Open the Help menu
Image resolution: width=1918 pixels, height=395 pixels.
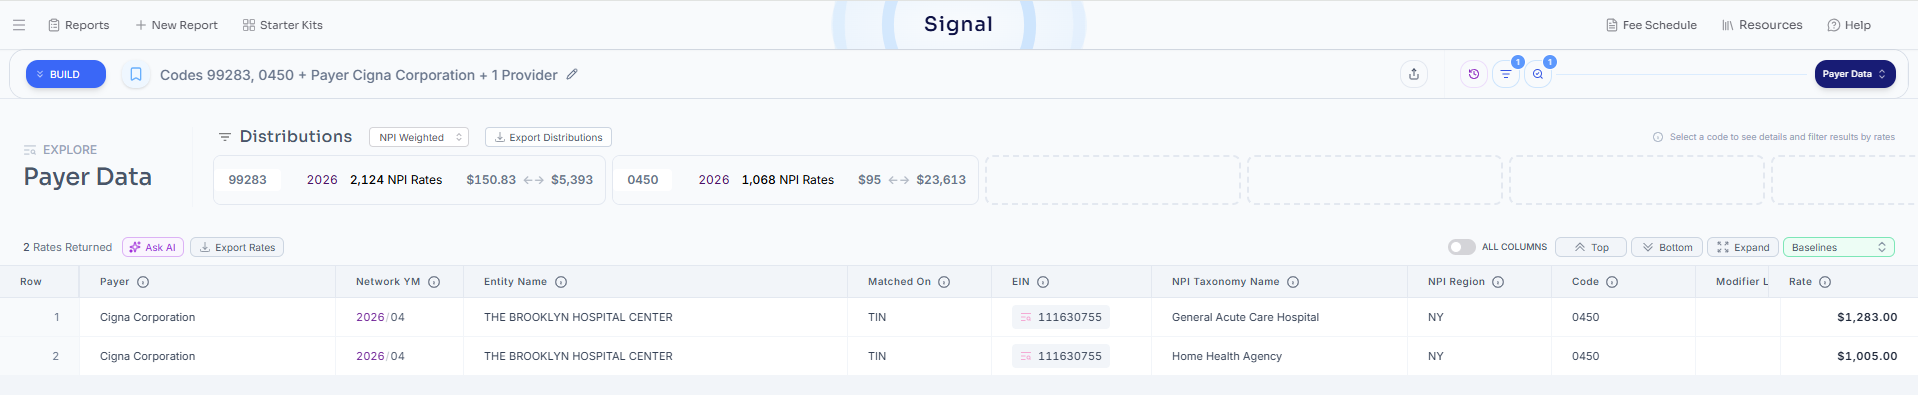[1849, 25]
